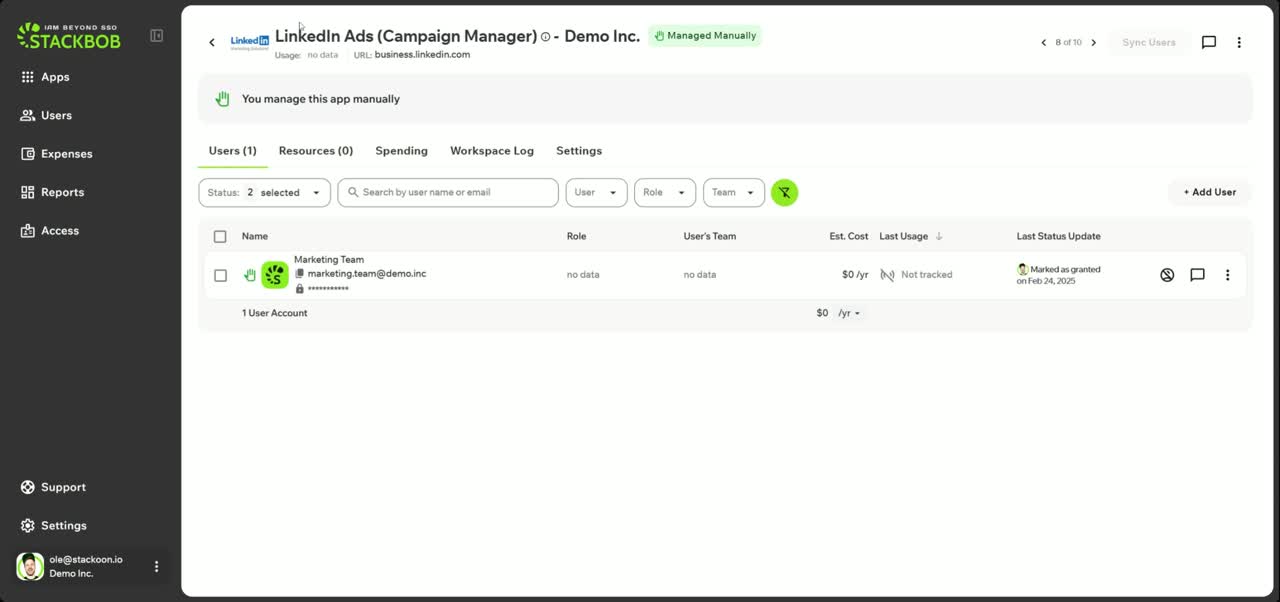The height and width of the screenshot is (602, 1280).
Task: Go to previous app with pager arrow
Action: point(1044,43)
